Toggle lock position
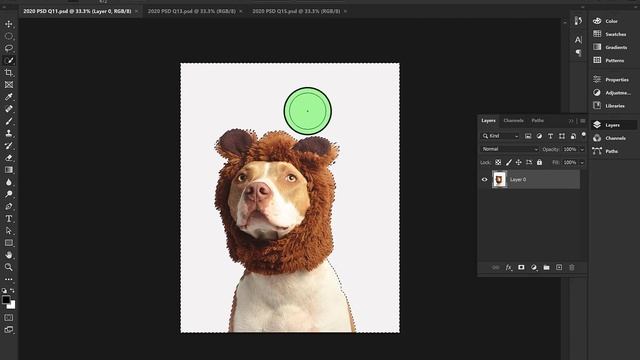Viewport: 640px width, 360px height. coord(518,162)
